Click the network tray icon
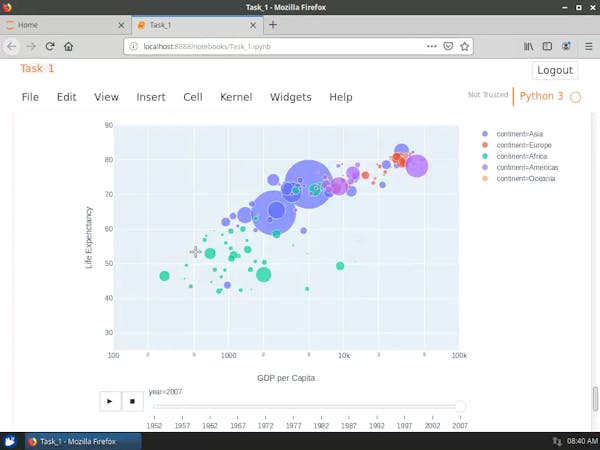This screenshot has width=600, height=450. click(x=557, y=442)
